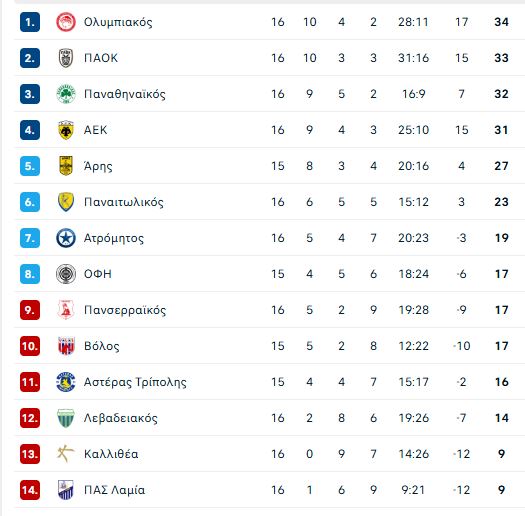525x516 pixels.
Task: Select the Λεβαδειακός green shield icon
Action: point(66,418)
